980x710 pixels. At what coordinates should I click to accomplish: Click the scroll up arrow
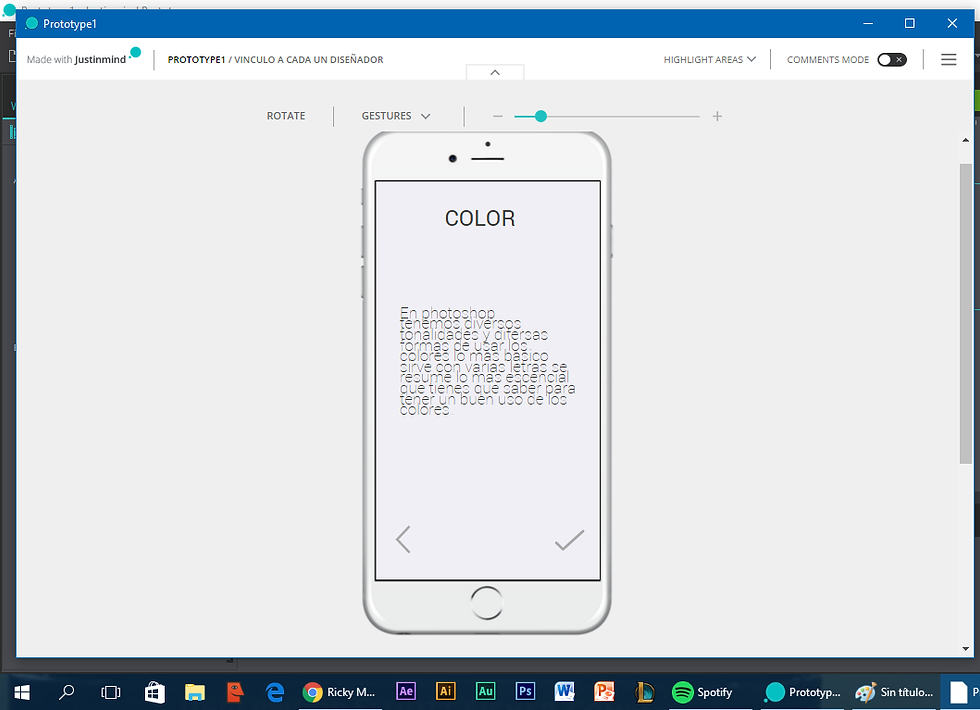[966, 141]
